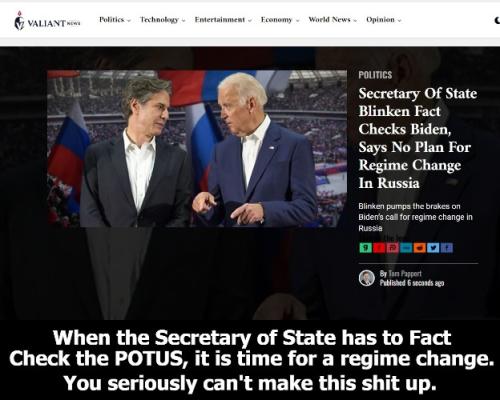Click the solid red share icon
Viewport: 500px width, 400px height.
tap(379, 248)
